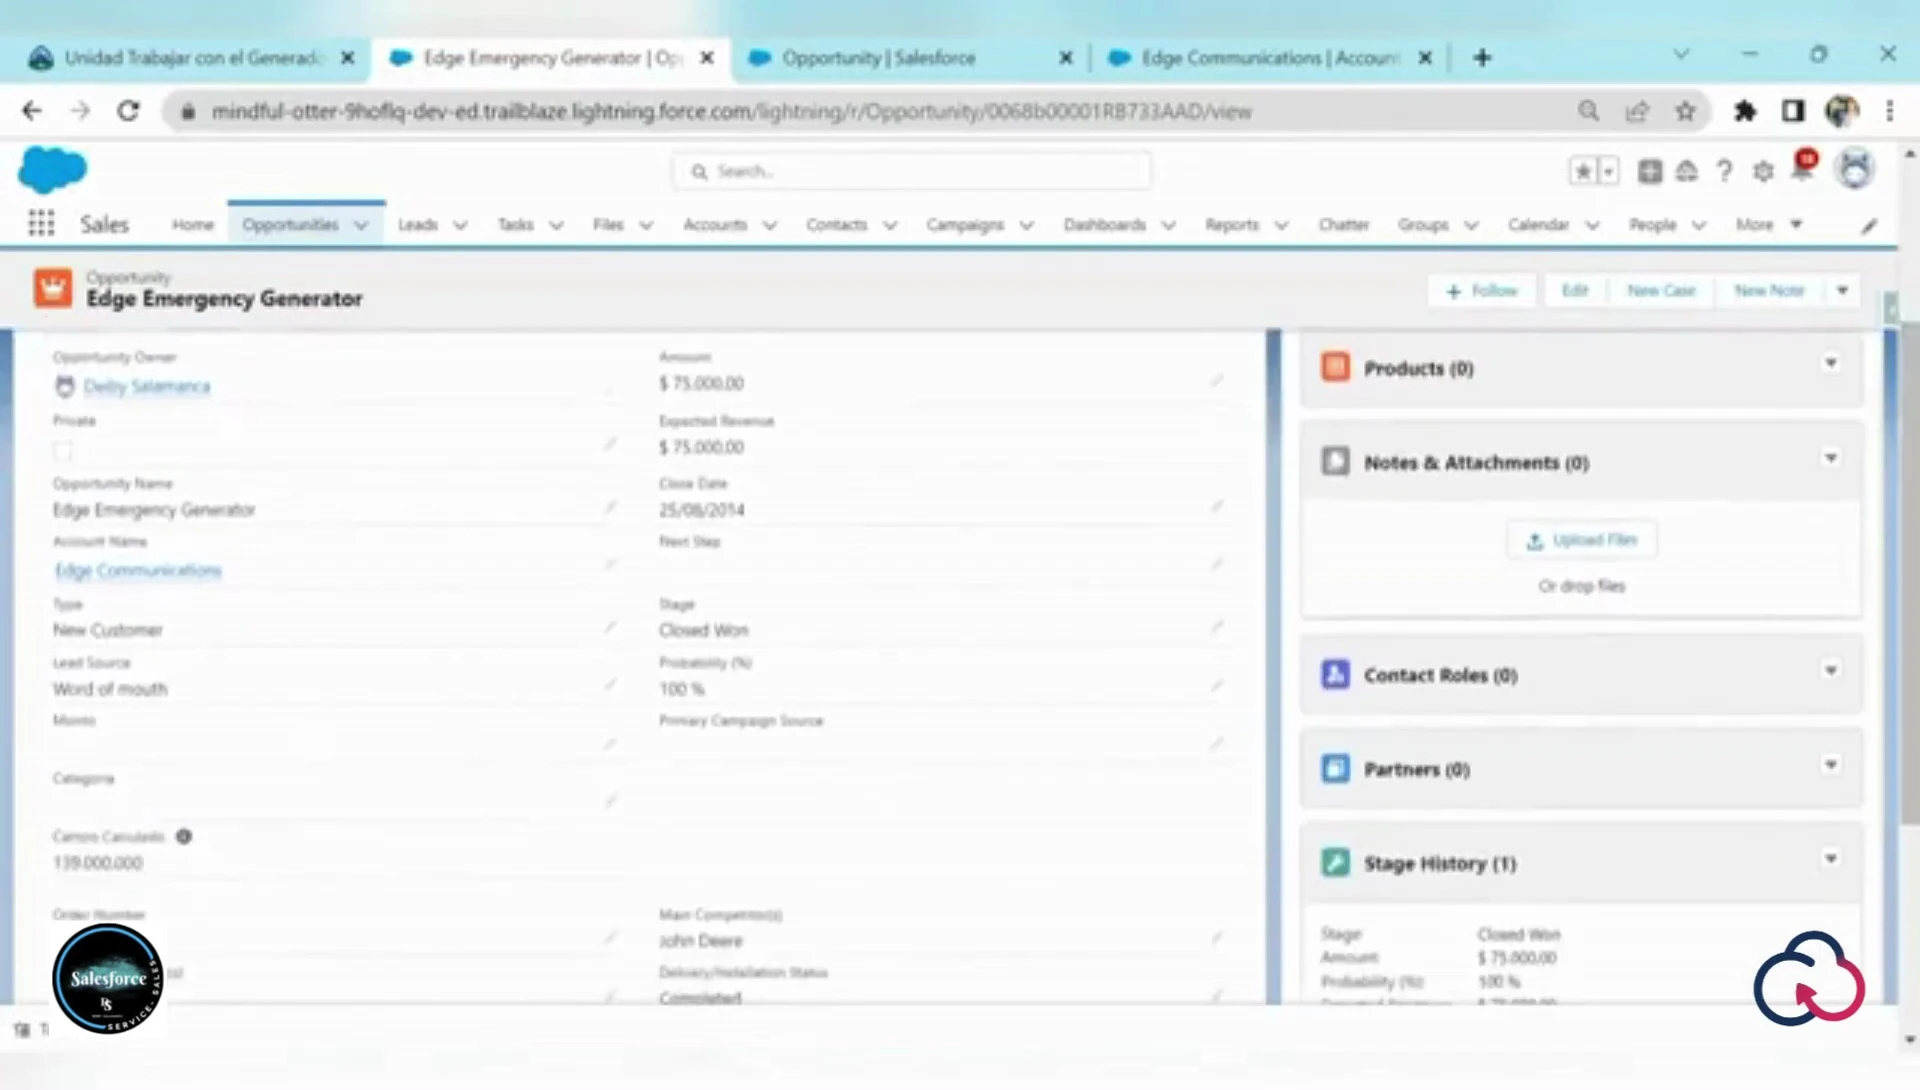Click the New Case button
The width and height of the screenshot is (1920, 1090).
(x=1661, y=291)
